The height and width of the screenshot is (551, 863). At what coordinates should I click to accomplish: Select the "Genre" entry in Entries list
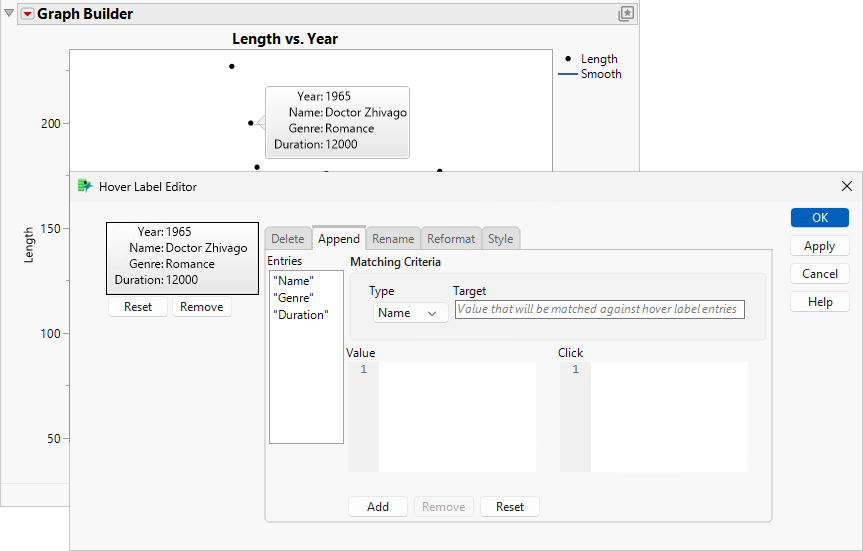(x=293, y=298)
